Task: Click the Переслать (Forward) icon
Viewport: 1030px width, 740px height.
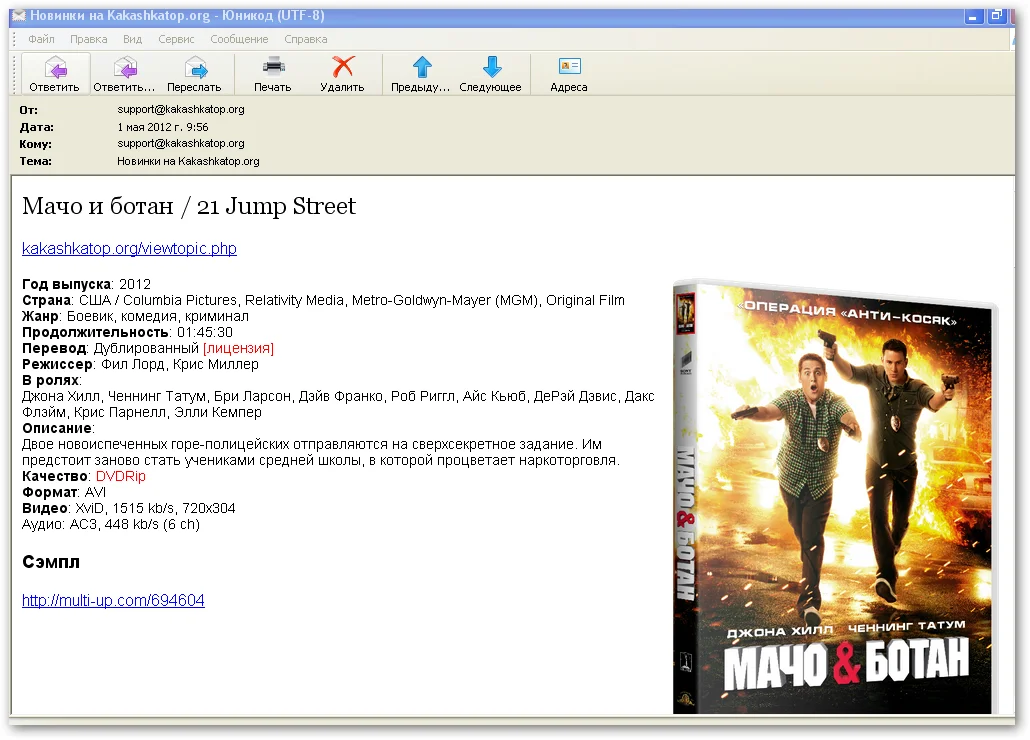Action: pos(195,68)
